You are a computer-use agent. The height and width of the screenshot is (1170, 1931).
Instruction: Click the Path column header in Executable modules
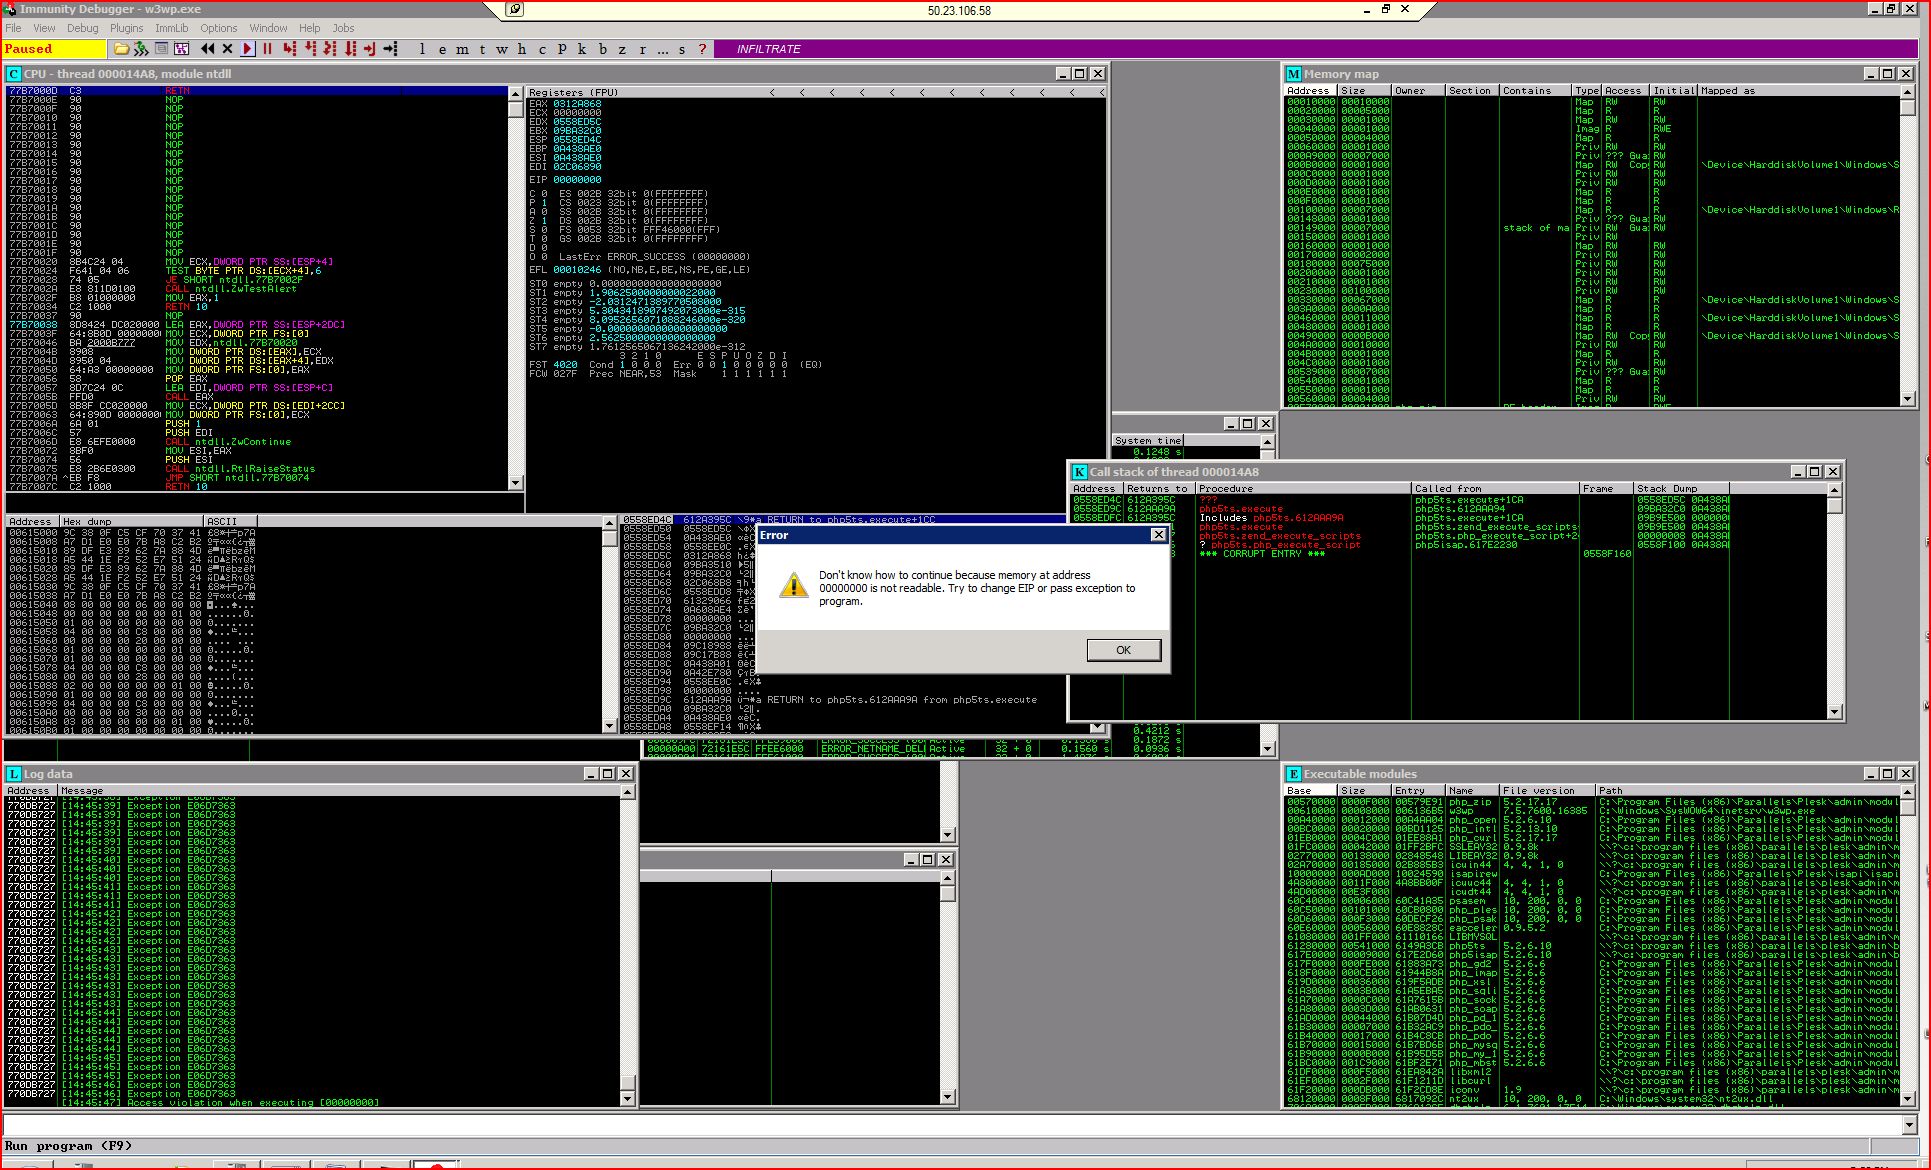[x=1610, y=790]
